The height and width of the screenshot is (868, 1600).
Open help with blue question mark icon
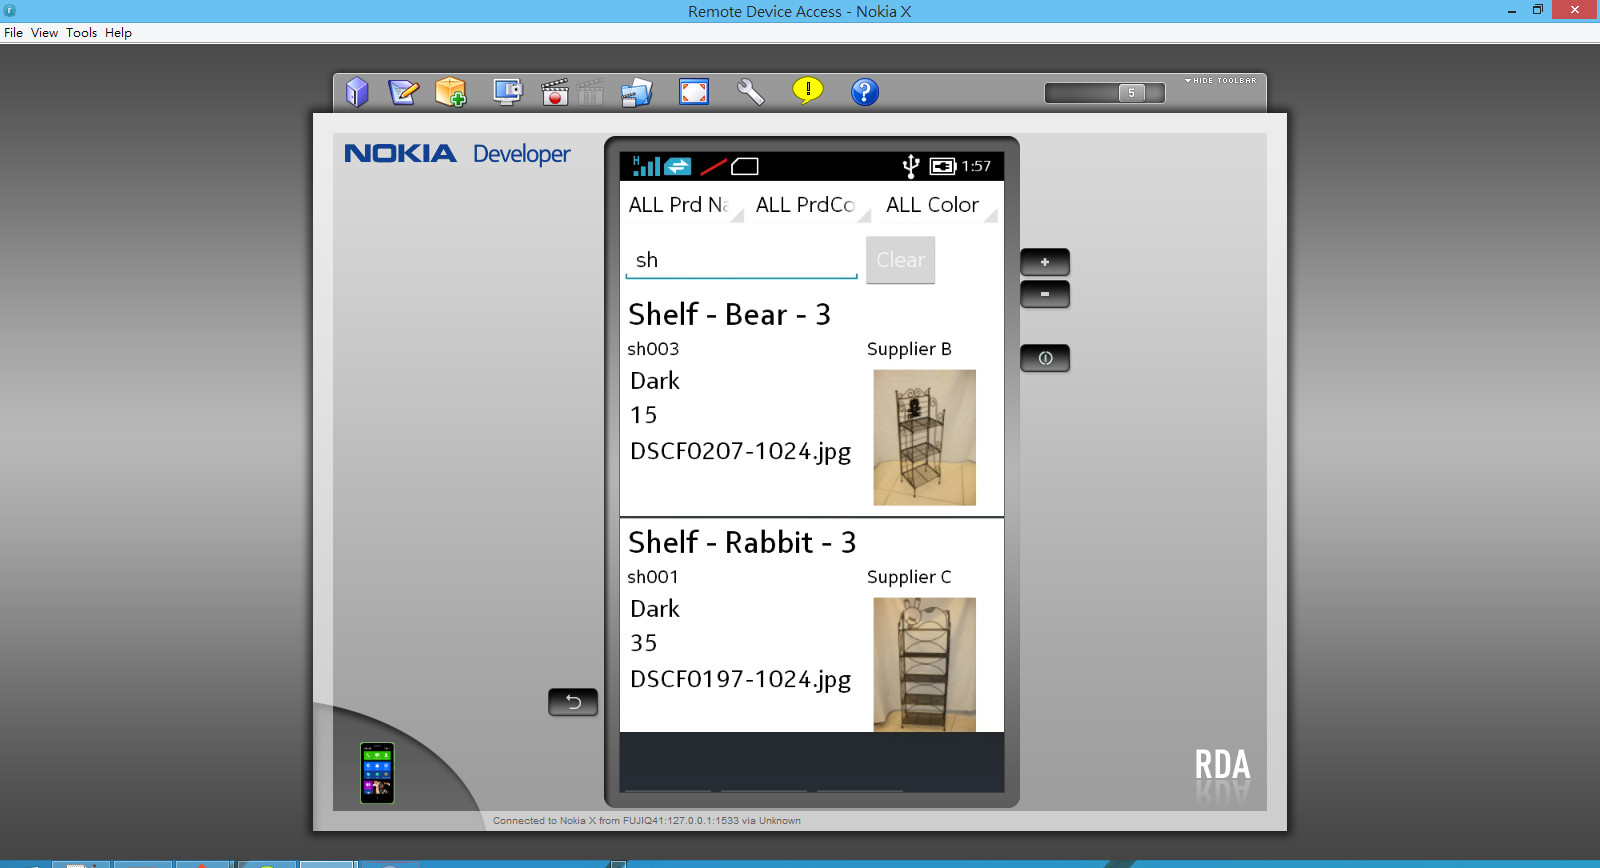click(865, 92)
